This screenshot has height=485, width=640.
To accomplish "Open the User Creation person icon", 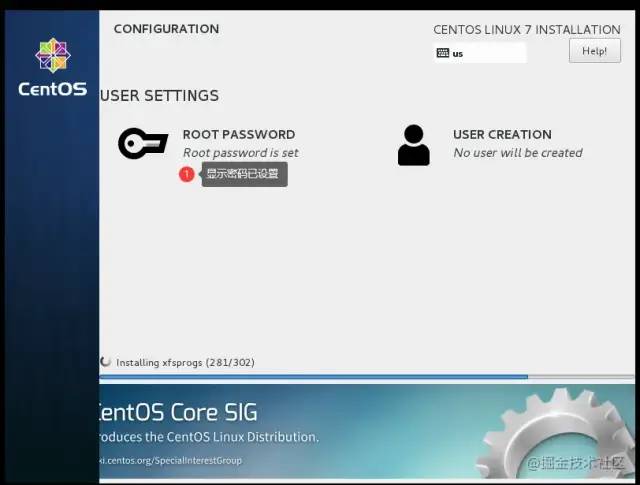I will pos(413,145).
